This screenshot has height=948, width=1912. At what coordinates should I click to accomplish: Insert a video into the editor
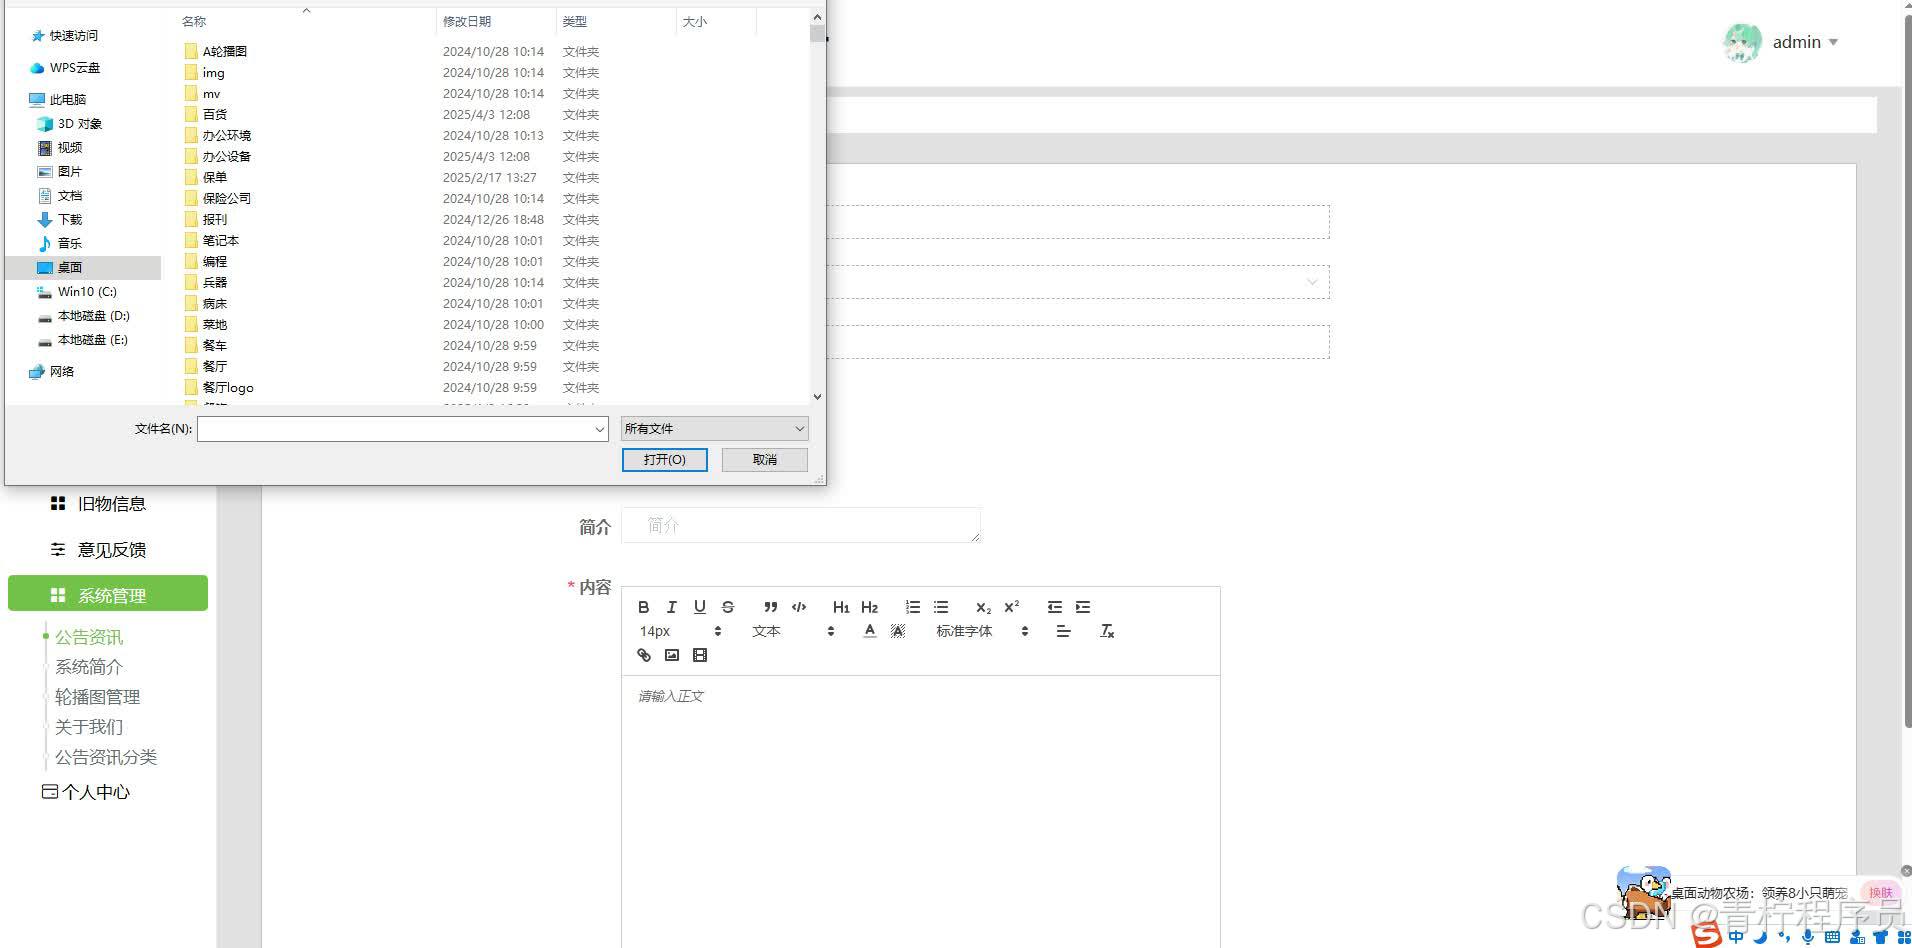click(700, 655)
